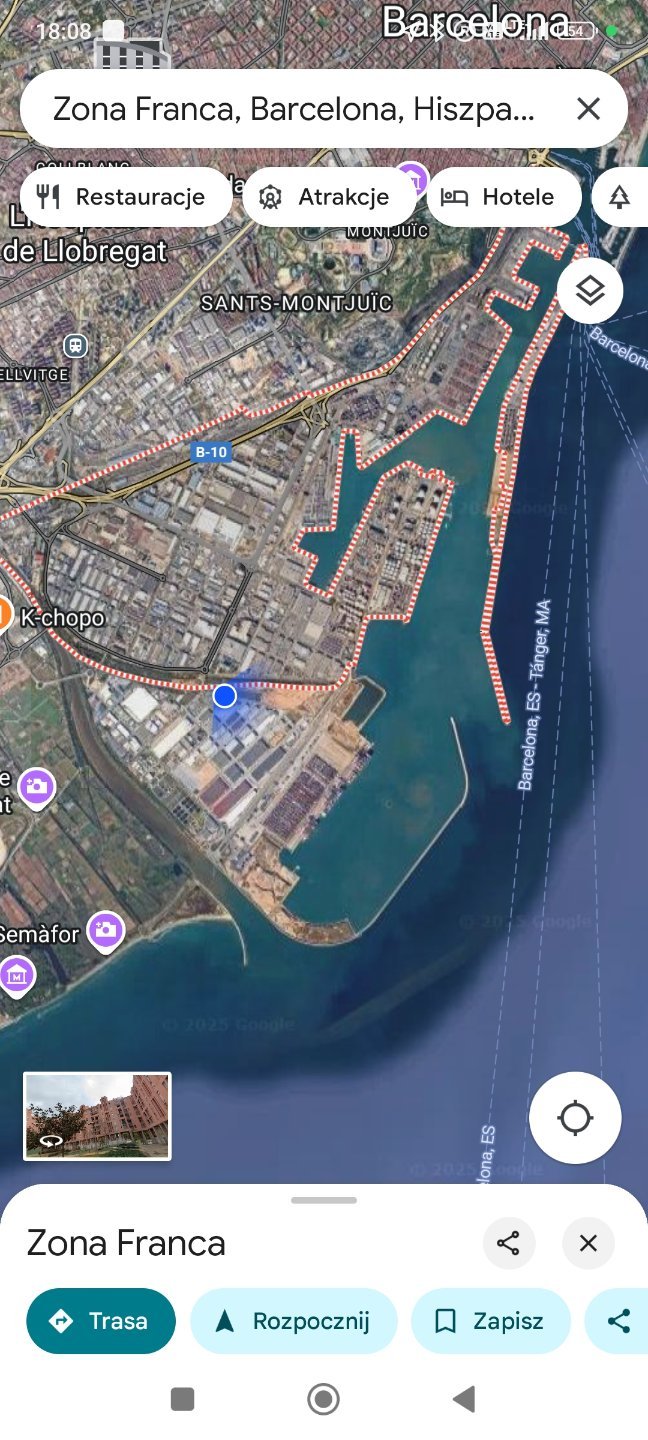Viewport: 648px width, 1440px height.
Task: Open the Street View thumbnail preview
Action: point(97,1116)
